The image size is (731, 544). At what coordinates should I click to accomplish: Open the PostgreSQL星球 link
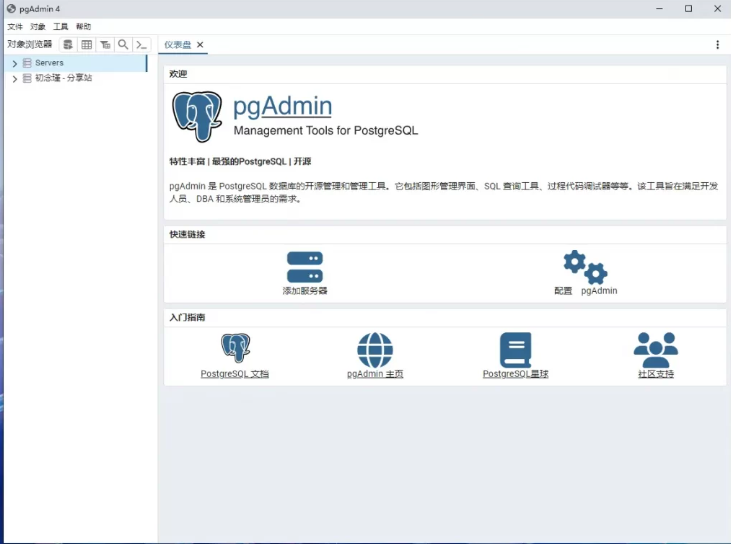coord(516,374)
